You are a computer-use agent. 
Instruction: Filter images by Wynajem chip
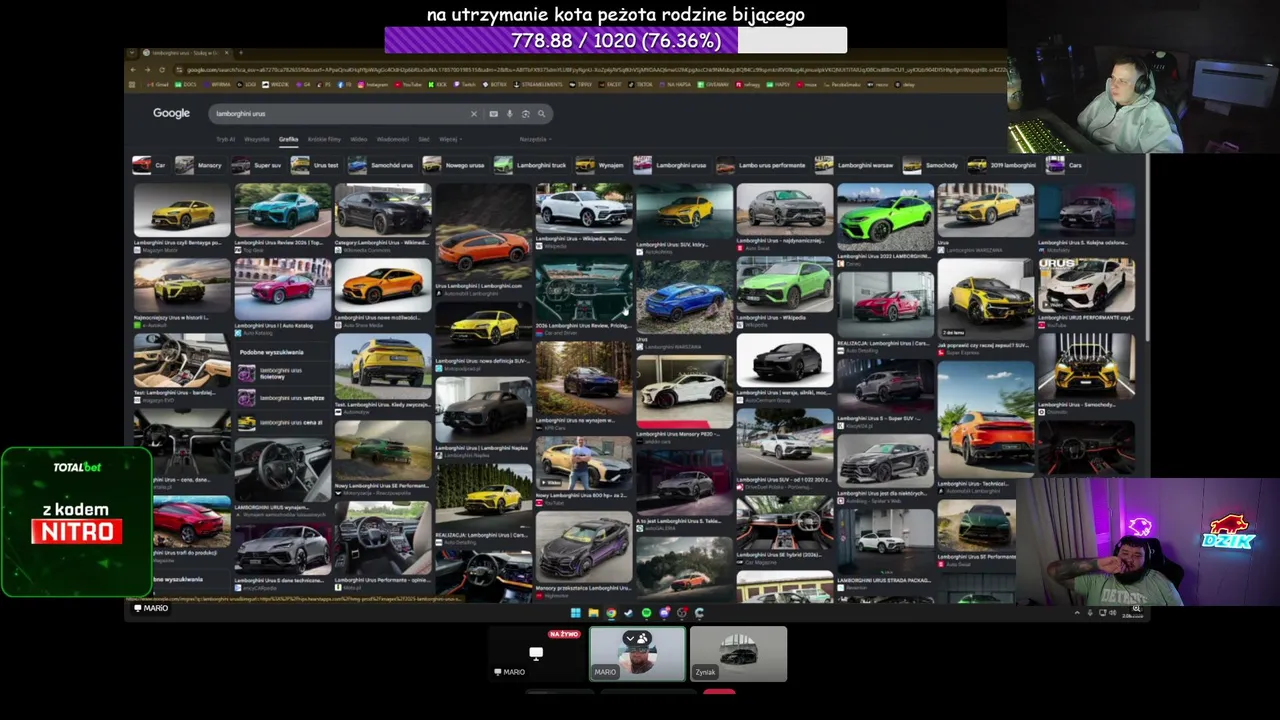[600, 165]
